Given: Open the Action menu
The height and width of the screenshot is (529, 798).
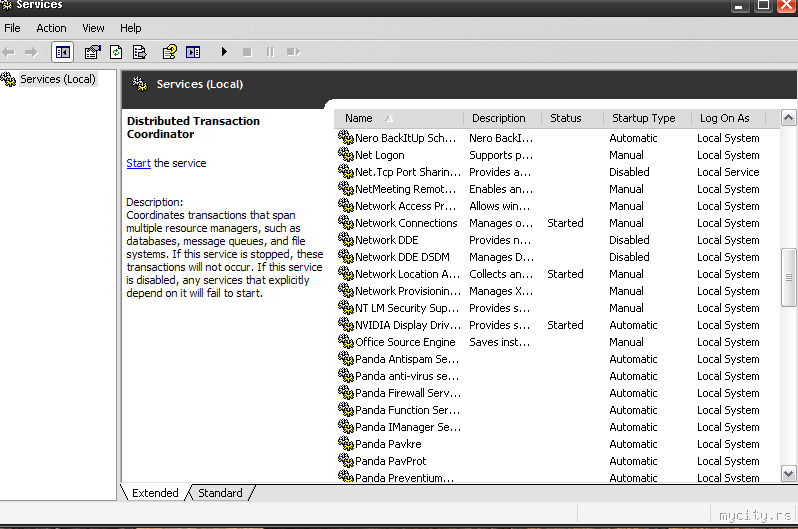Looking at the screenshot, I should 51,28.
